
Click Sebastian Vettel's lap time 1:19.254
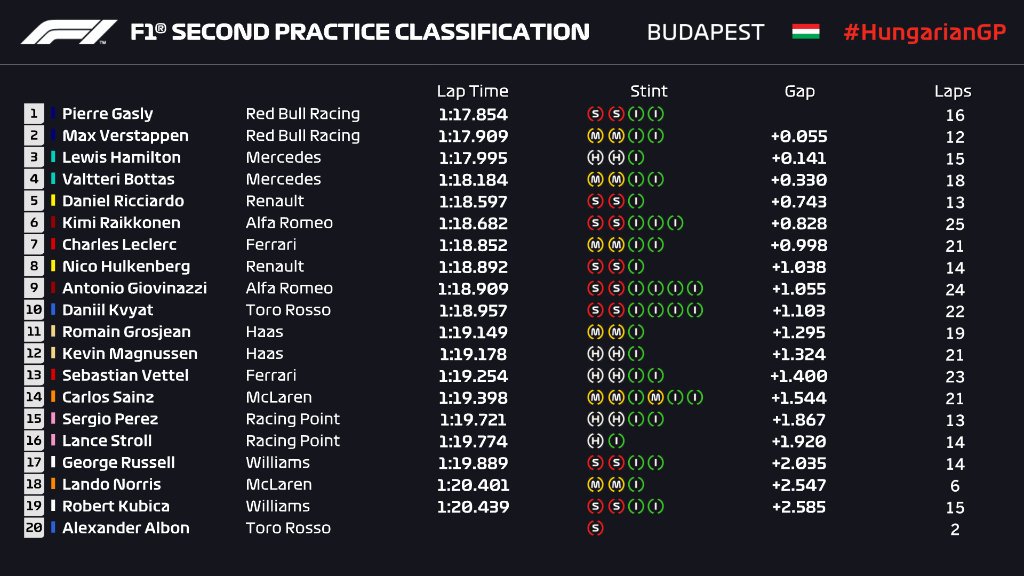coord(472,376)
